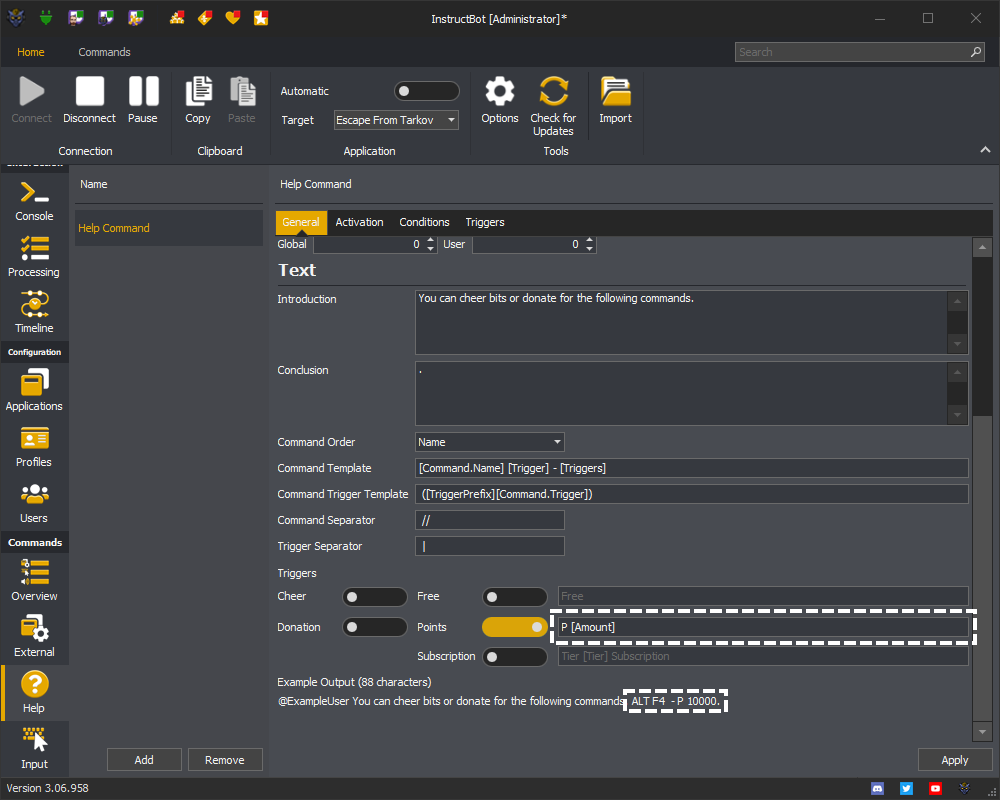This screenshot has width=1000, height=800.
Task: Open Input commands in sidebar
Action: click(x=34, y=748)
